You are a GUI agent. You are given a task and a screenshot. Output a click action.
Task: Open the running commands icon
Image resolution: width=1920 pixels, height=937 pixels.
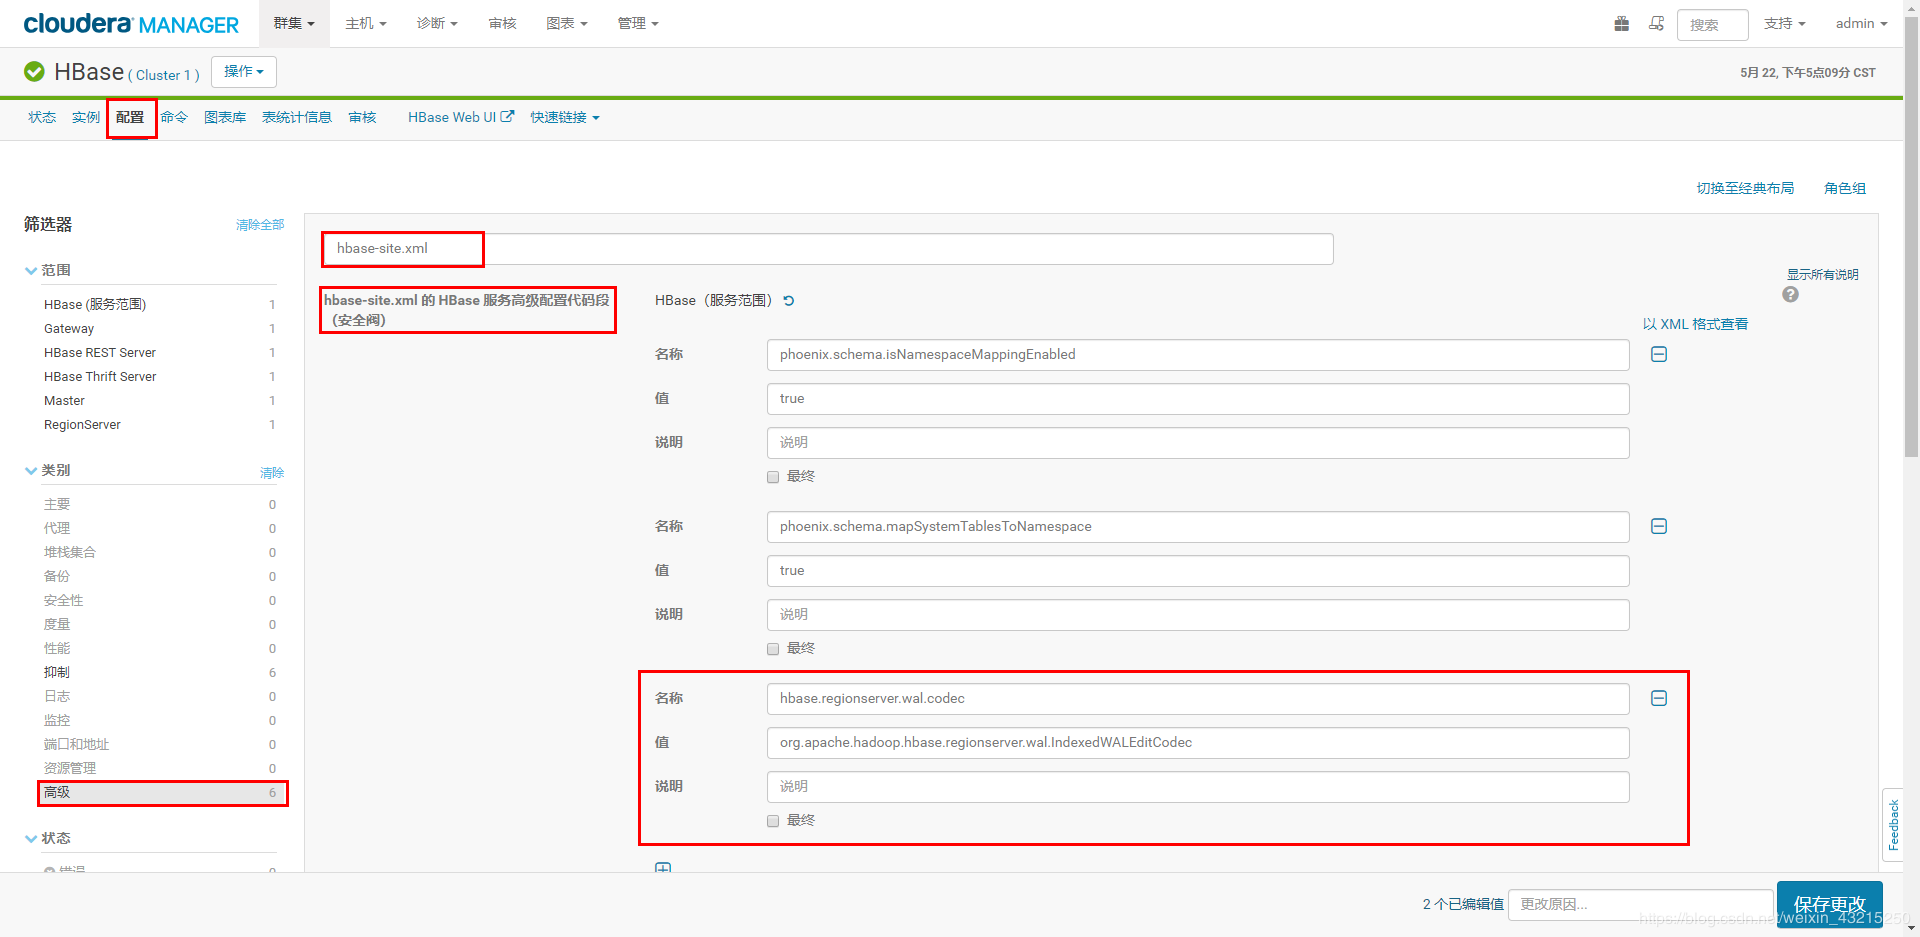pyautogui.click(x=1656, y=23)
